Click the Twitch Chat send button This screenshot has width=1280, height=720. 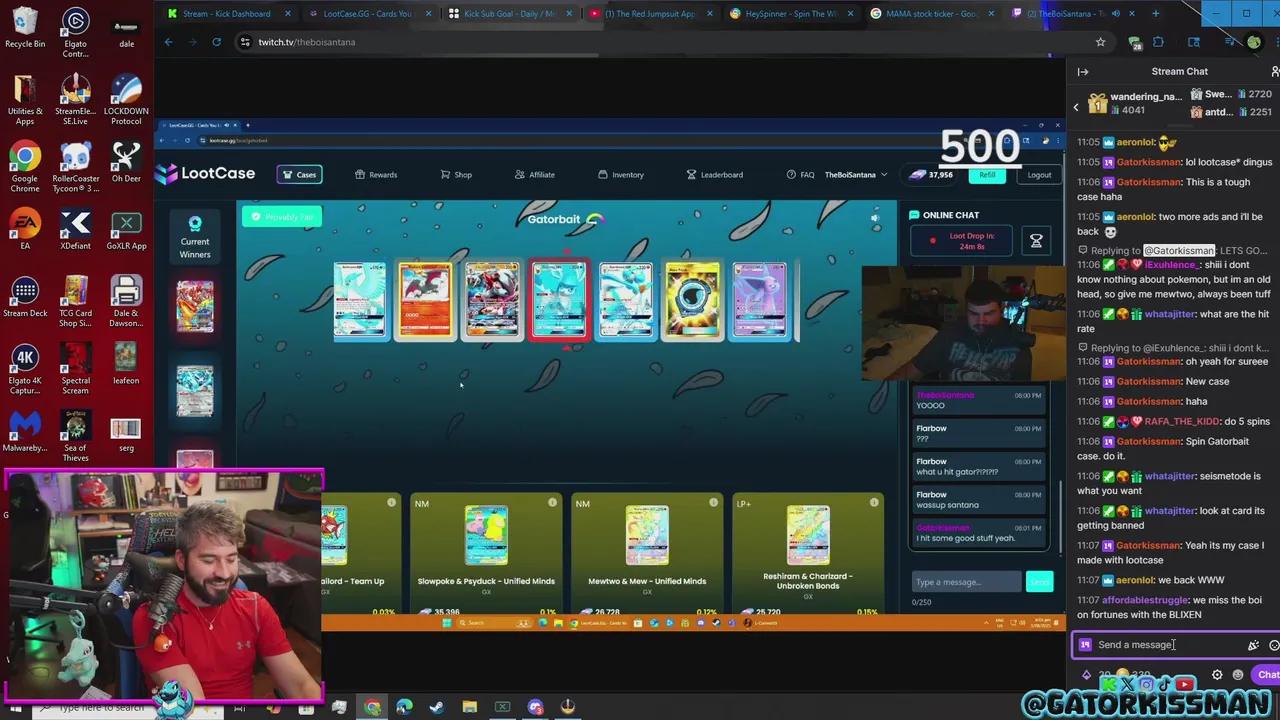[1268, 675]
